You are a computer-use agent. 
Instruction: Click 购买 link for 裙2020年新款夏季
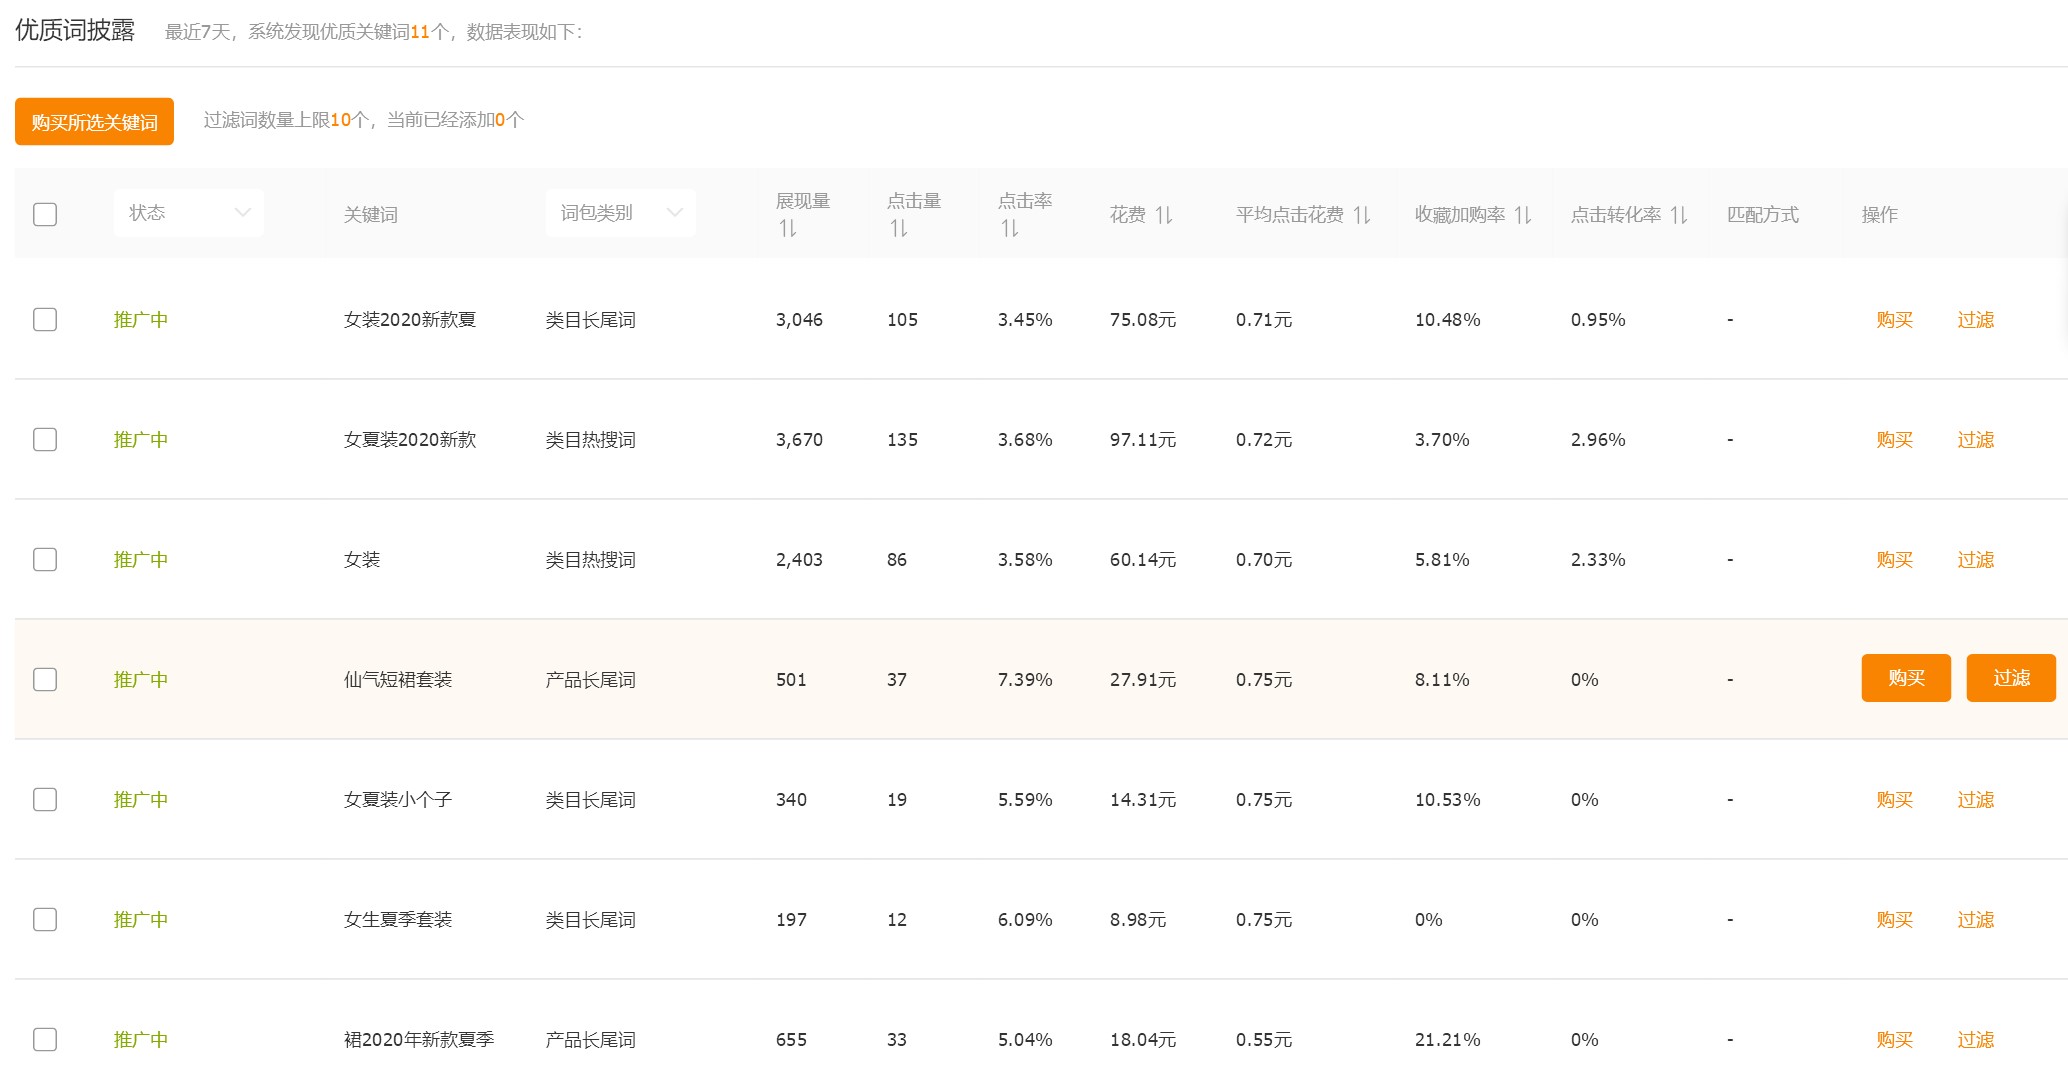[1893, 1039]
